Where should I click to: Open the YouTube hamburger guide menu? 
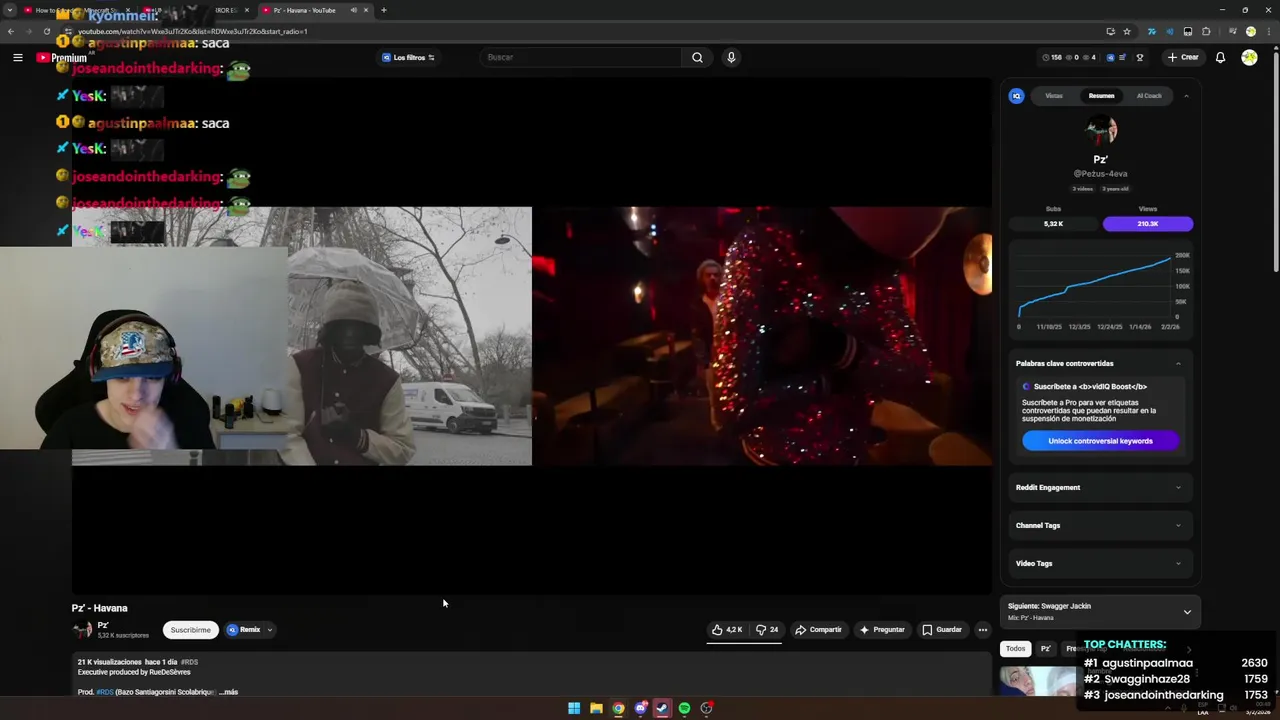tap(17, 57)
